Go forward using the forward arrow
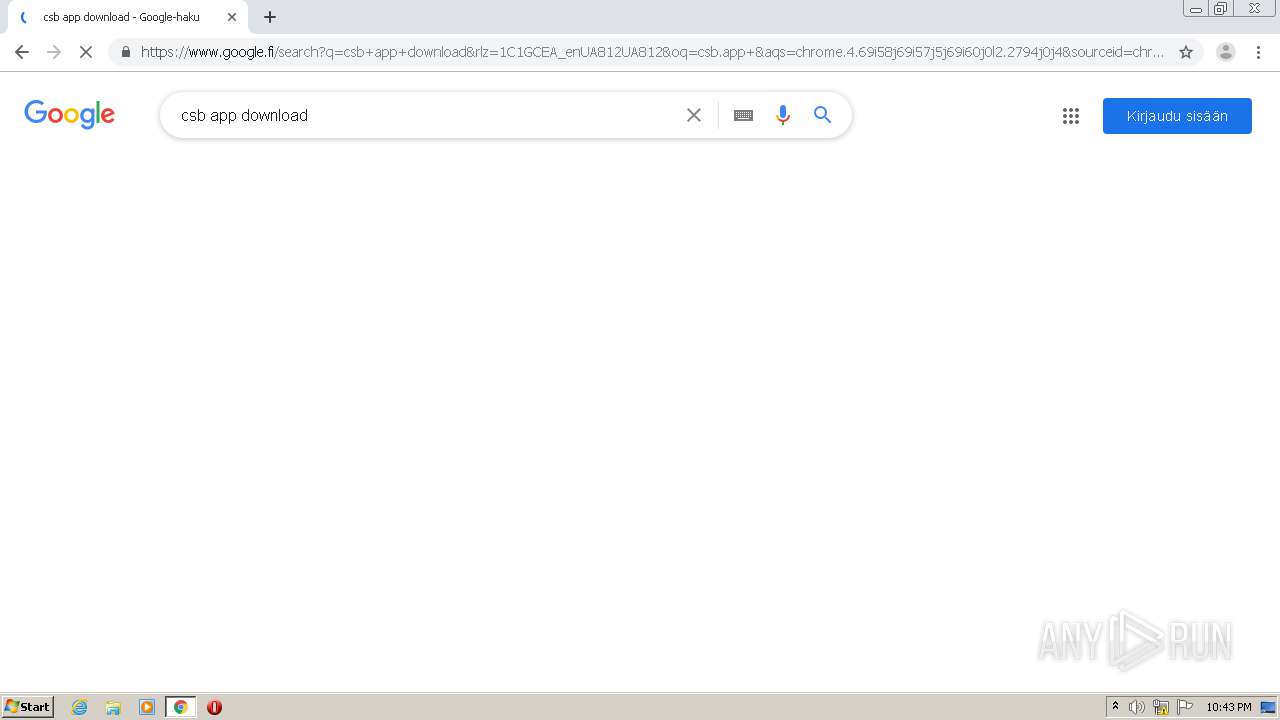Image resolution: width=1280 pixels, height=720 pixels. pos(54,52)
